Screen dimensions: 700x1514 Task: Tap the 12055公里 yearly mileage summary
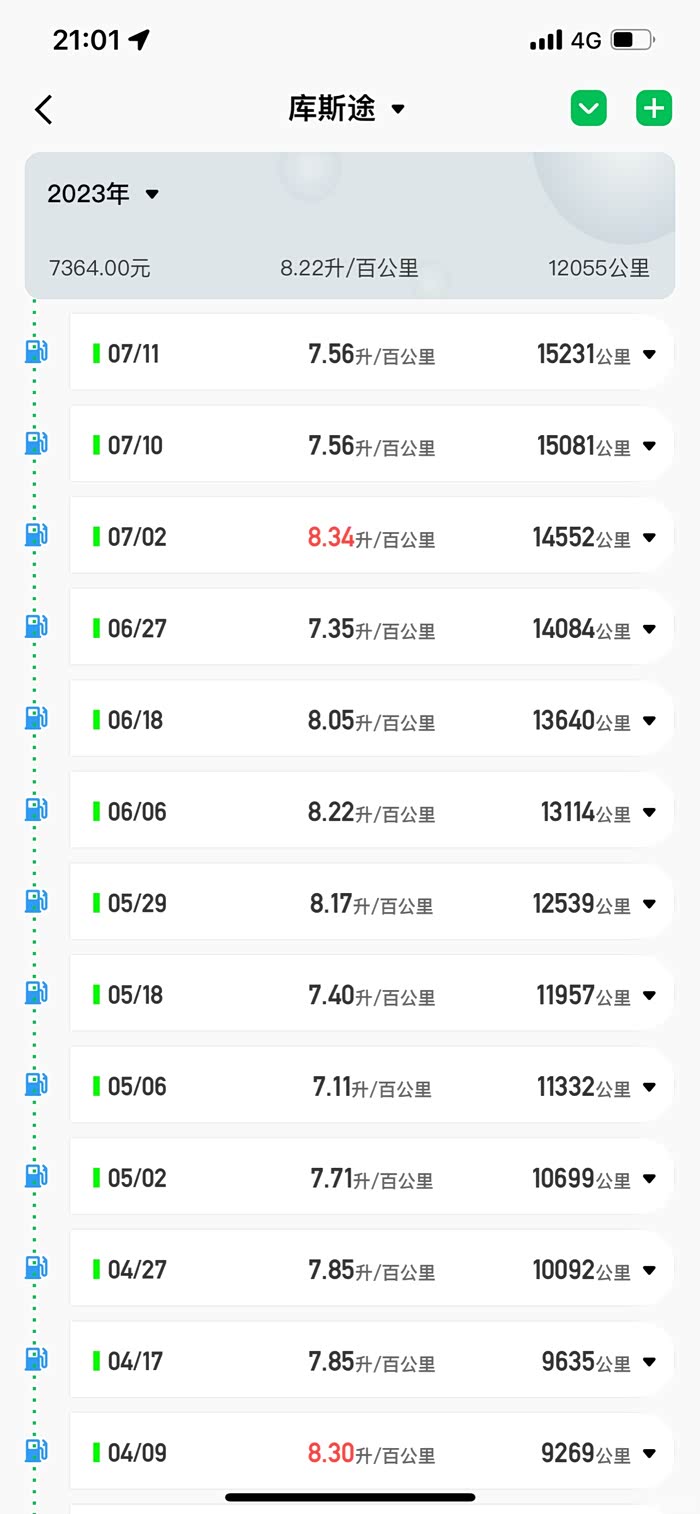(598, 268)
